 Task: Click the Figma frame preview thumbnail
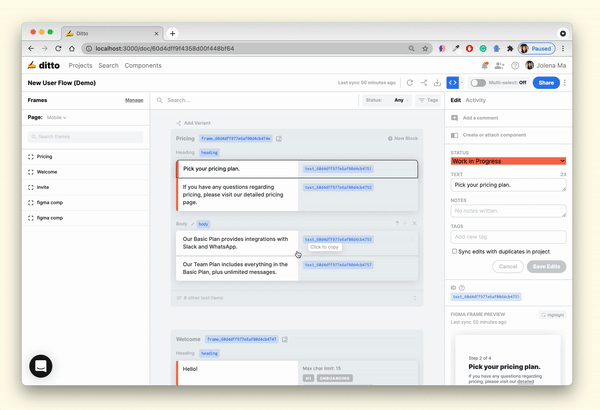507,360
